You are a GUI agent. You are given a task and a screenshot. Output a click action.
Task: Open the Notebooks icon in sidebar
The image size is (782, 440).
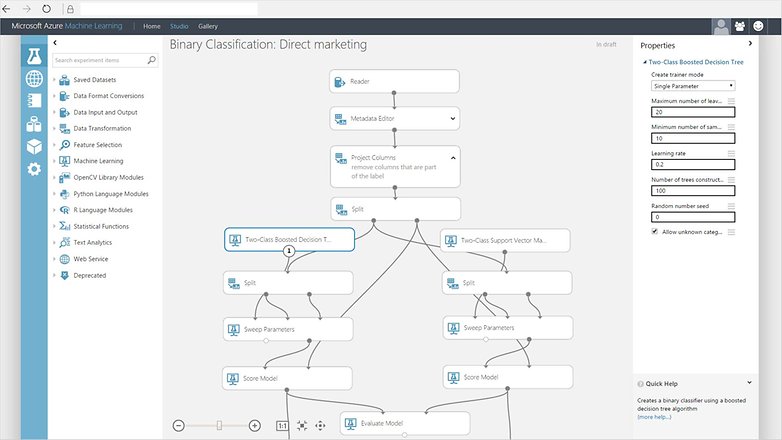coord(34,101)
